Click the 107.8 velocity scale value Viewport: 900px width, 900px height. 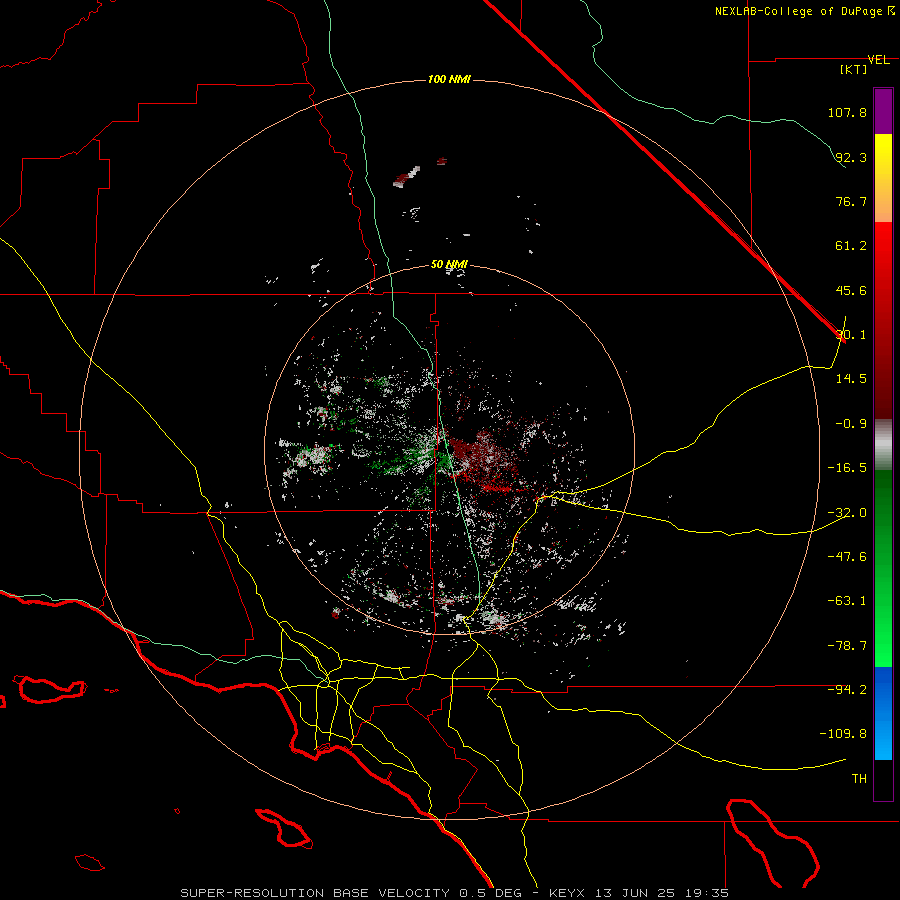(847, 112)
